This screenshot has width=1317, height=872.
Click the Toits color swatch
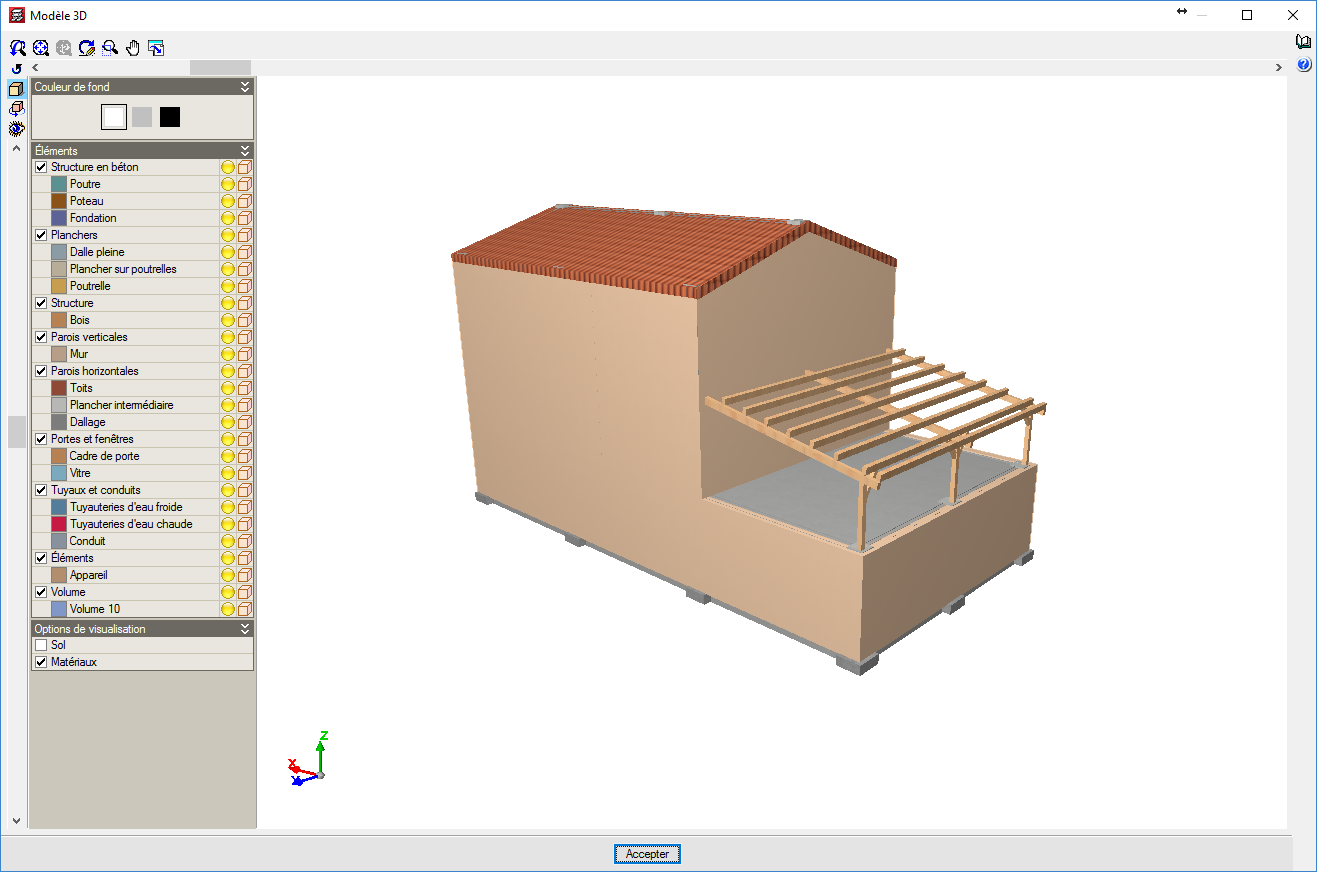(x=59, y=388)
